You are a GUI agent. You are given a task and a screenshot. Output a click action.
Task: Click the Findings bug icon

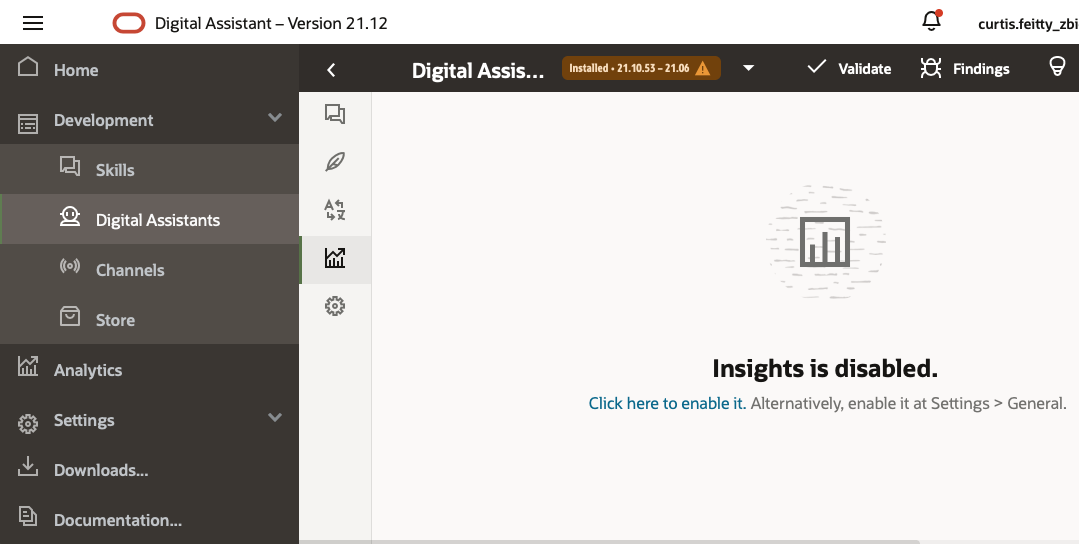[x=930, y=68]
